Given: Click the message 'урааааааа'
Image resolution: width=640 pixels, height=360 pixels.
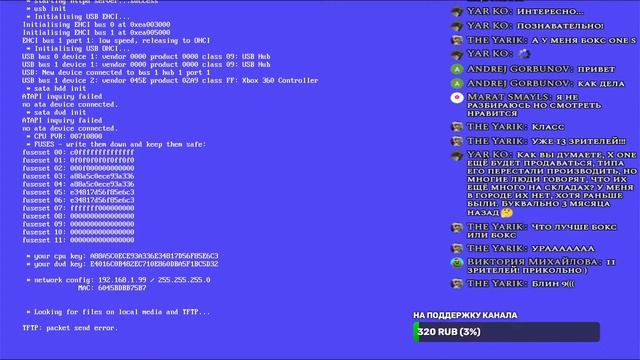Looking at the screenshot, I should (x=563, y=249).
